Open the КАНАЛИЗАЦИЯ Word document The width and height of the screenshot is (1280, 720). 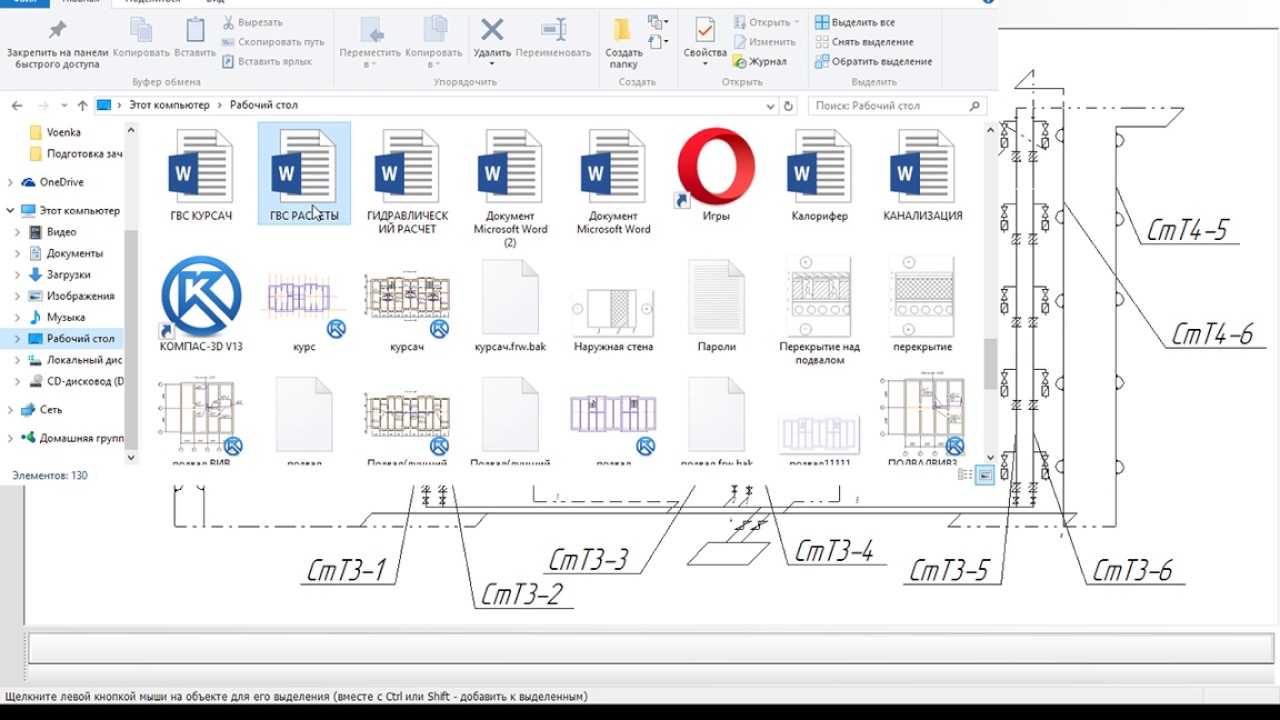[x=922, y=174]
